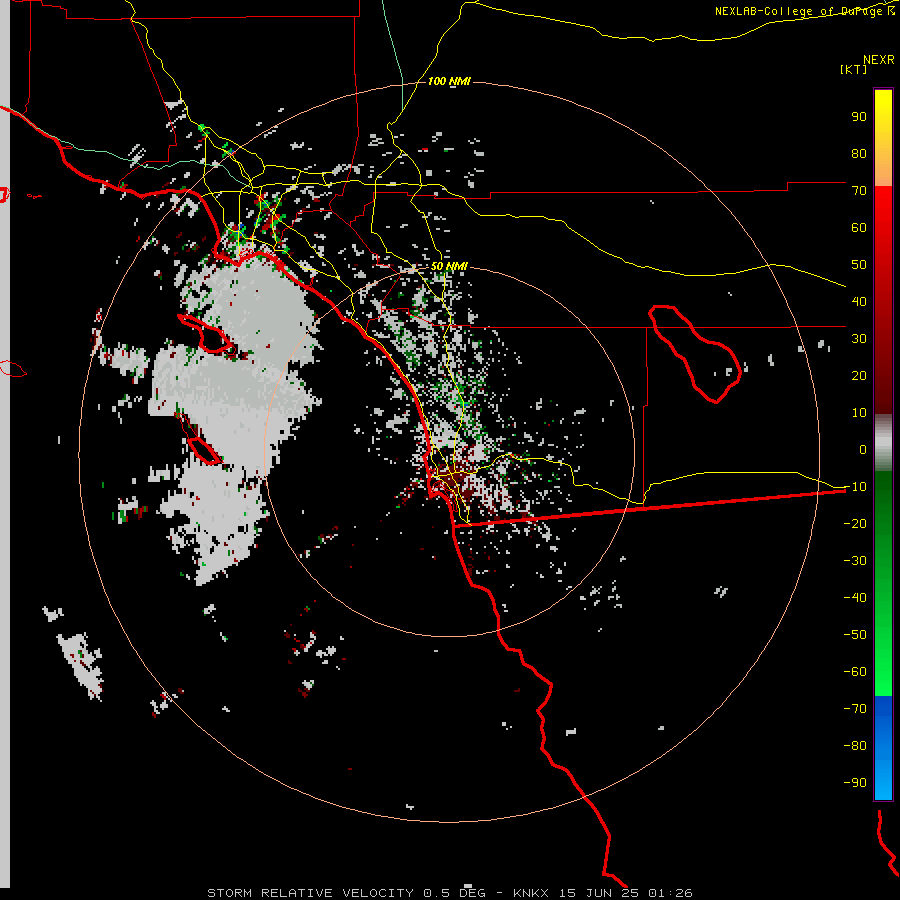Click the 100 NMI range ring label
The height and width of the screenshot is (900, 900).
coord(449,82)
